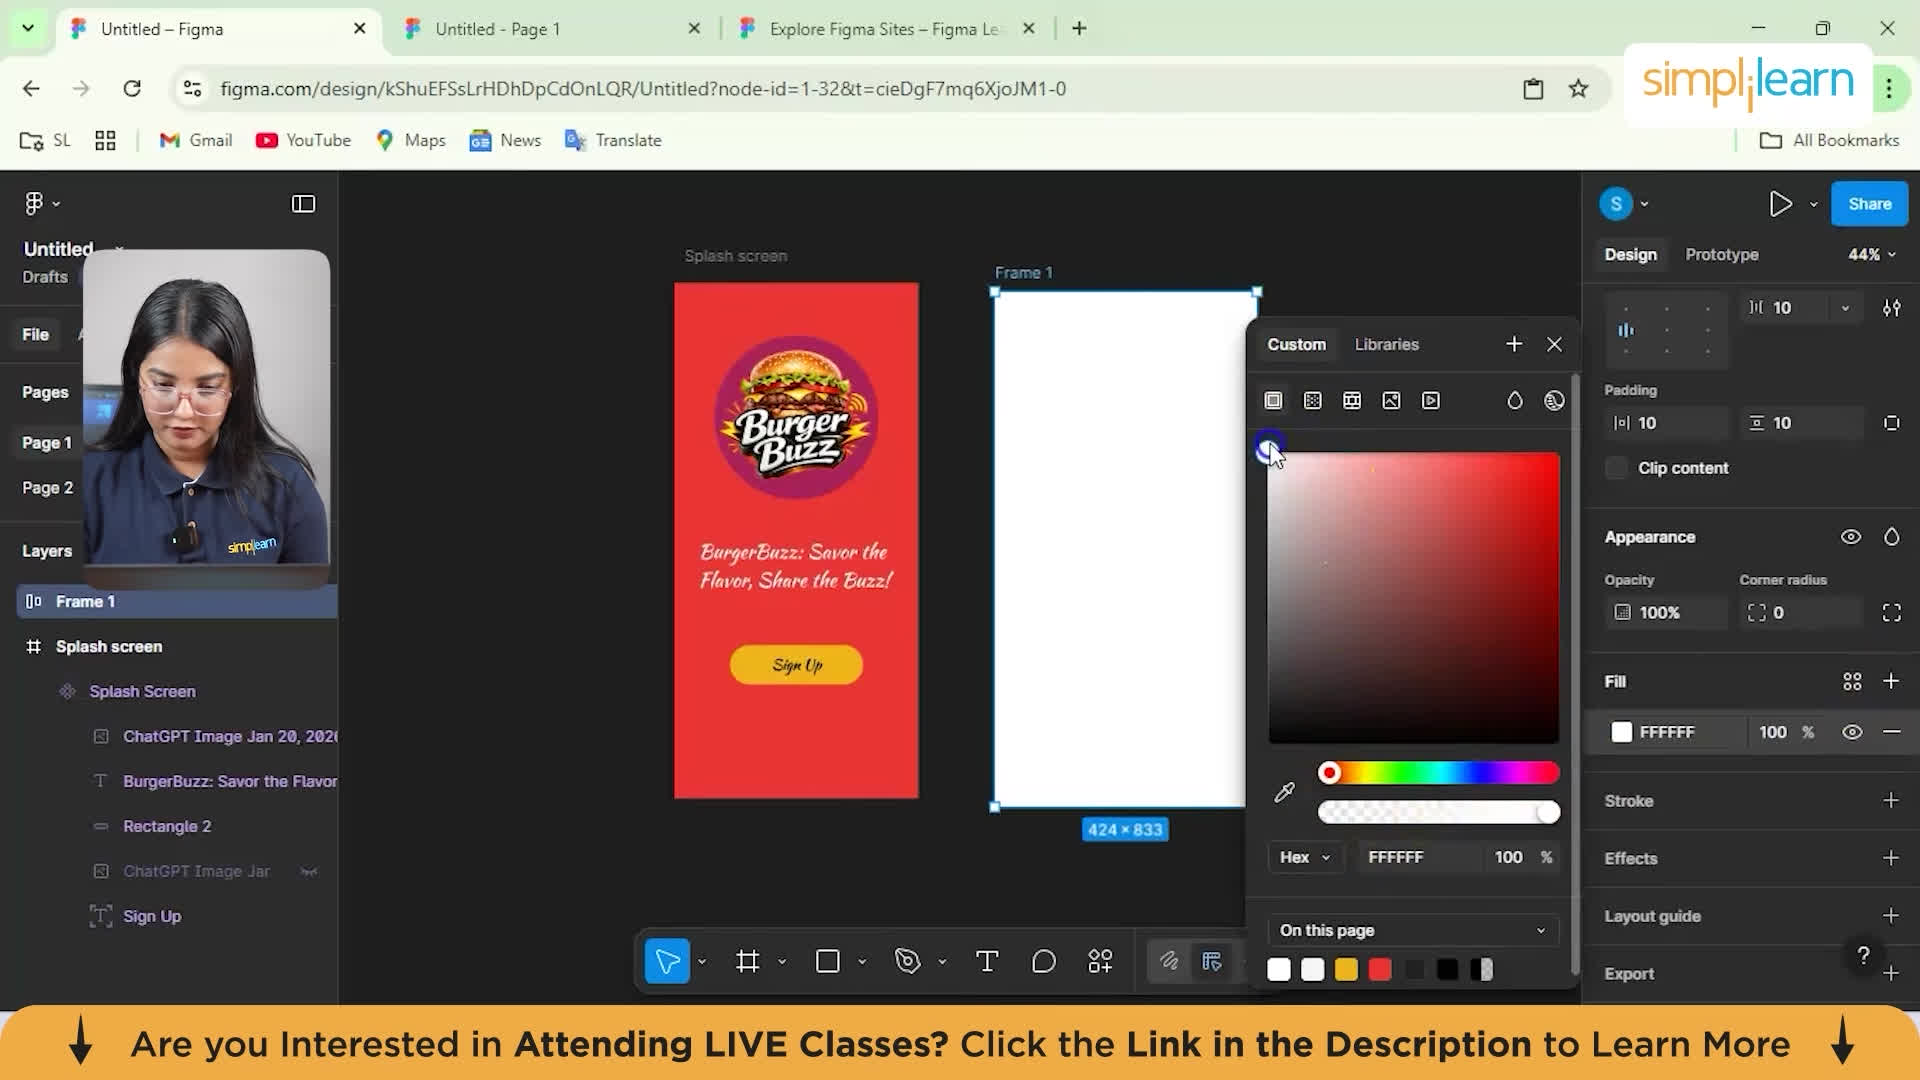Viewport: 1920px width, 1080px height.
Task: Pick the eyedropper color sampler
Action: coord(1284,793)
